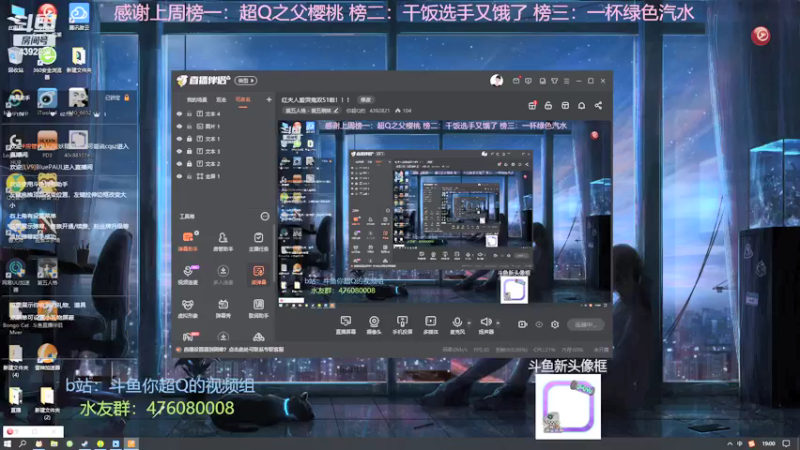The image size is (800, 450).
Task: Click the taskbar search magnifier
Action: (22, 444)
